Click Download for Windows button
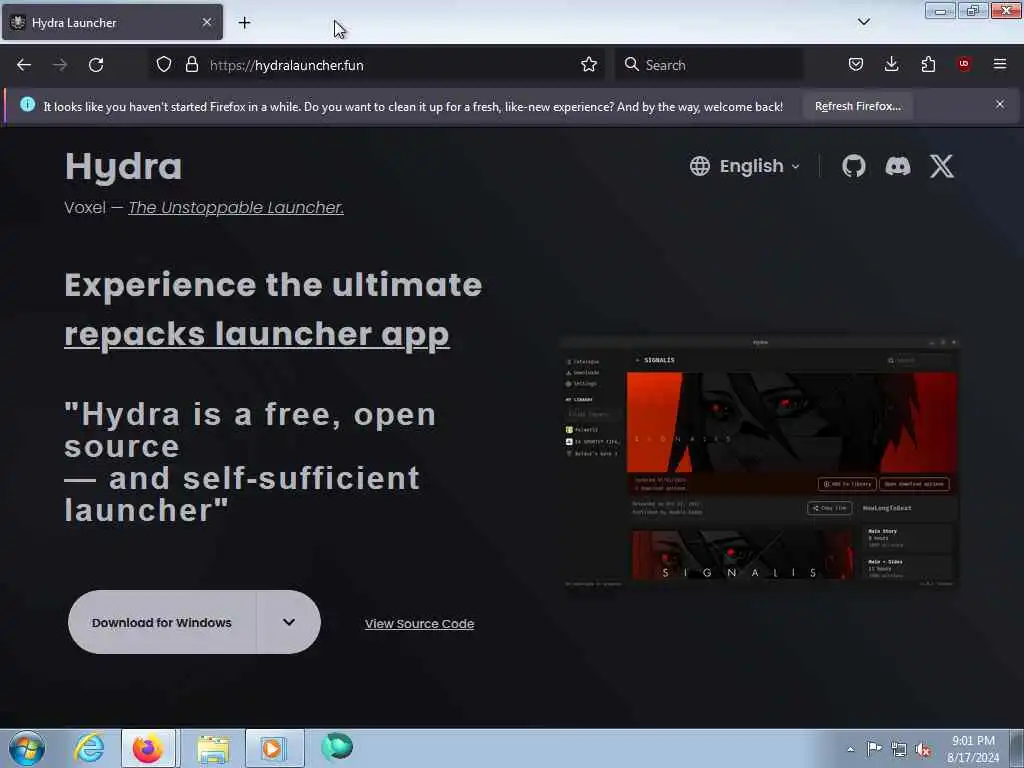The image size is (1024, 768). coord(162,622)
